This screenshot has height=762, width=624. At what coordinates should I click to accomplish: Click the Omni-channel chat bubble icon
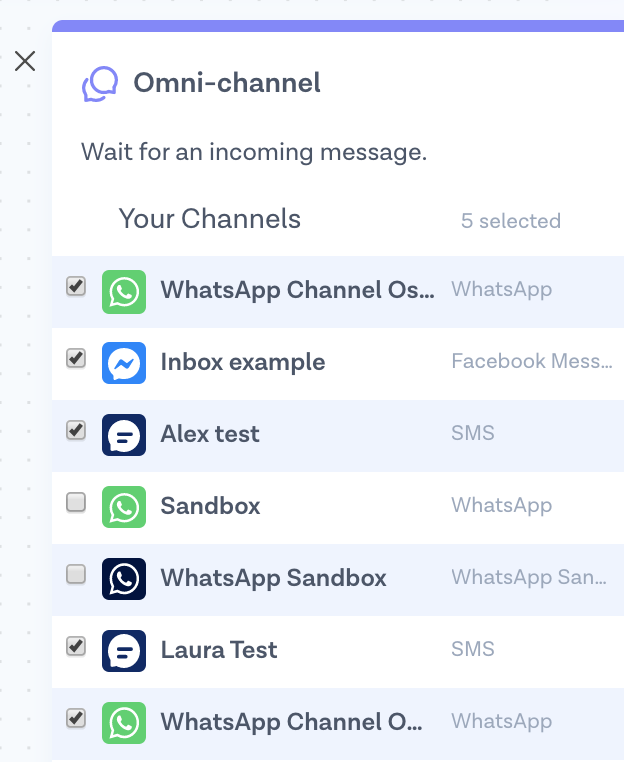click(x=100, y=84)
